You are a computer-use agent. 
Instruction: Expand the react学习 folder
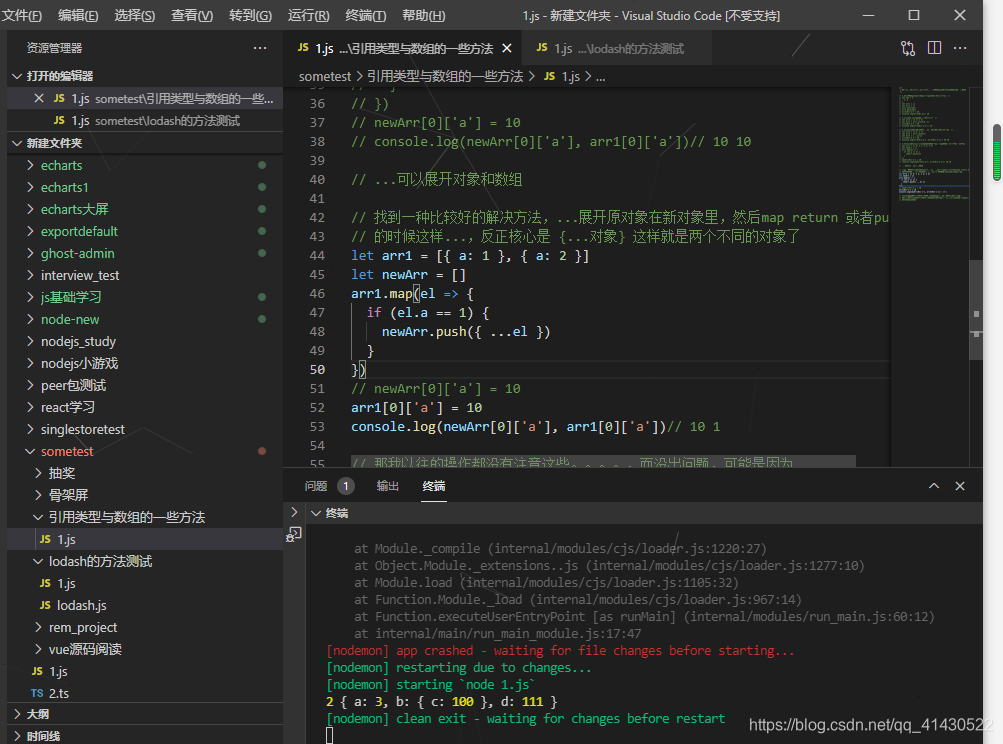(x=145, y=408)
